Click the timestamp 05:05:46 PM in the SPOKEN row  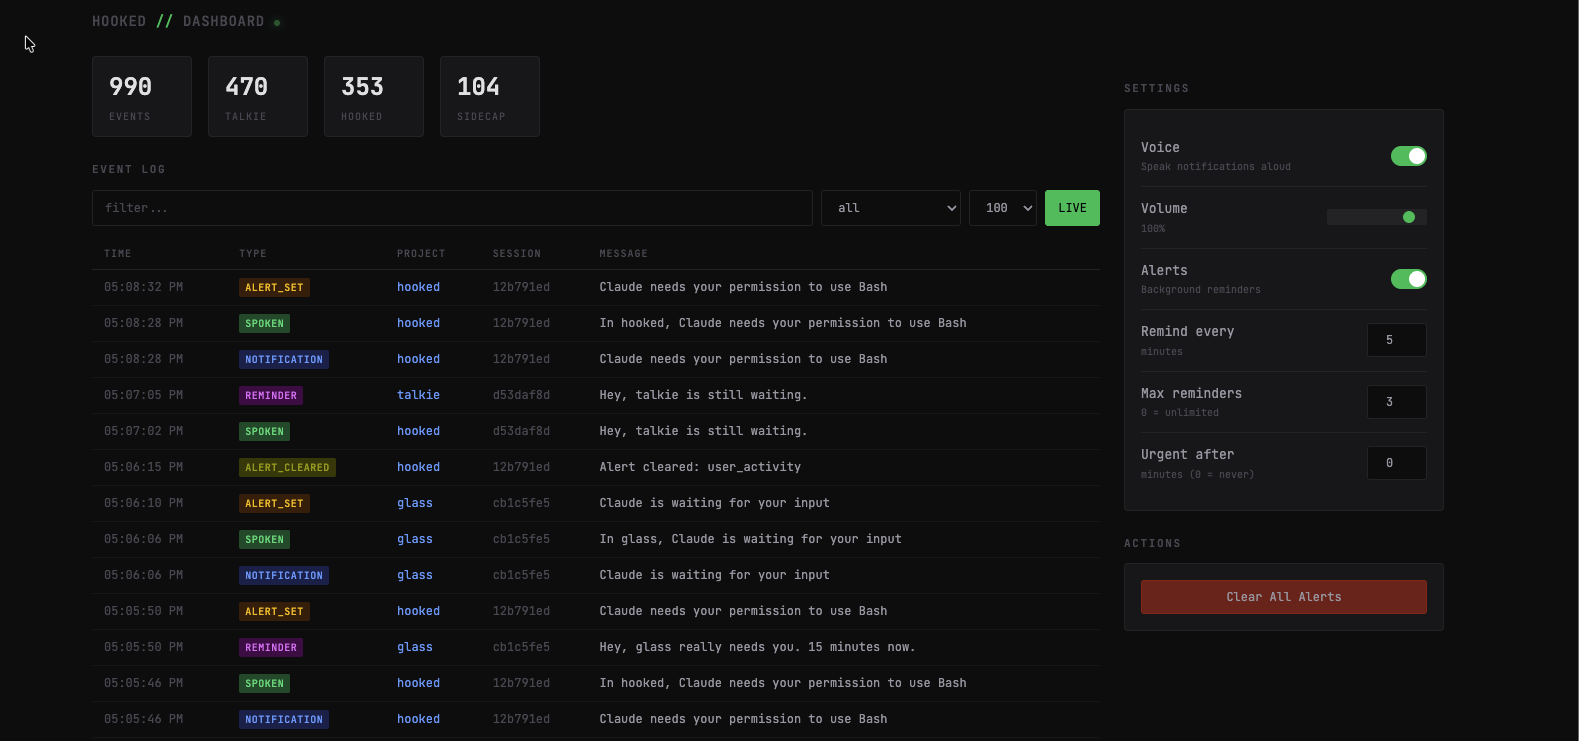[x=143, y=683]
